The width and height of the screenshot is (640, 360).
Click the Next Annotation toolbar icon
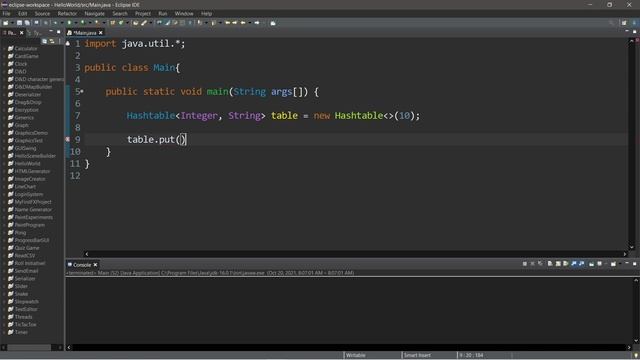point(200,23)
